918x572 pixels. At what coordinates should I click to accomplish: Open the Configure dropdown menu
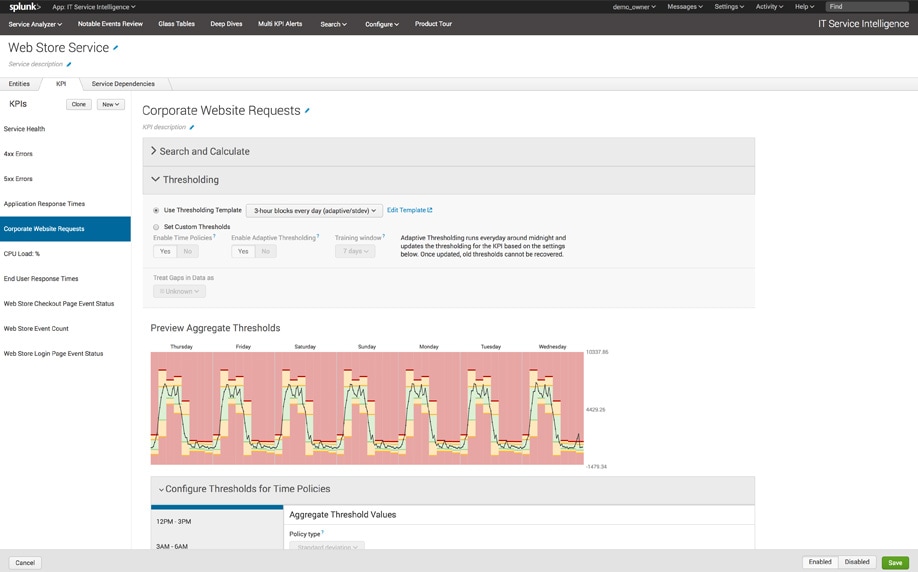pyautogui.click(x=382, y=25)
